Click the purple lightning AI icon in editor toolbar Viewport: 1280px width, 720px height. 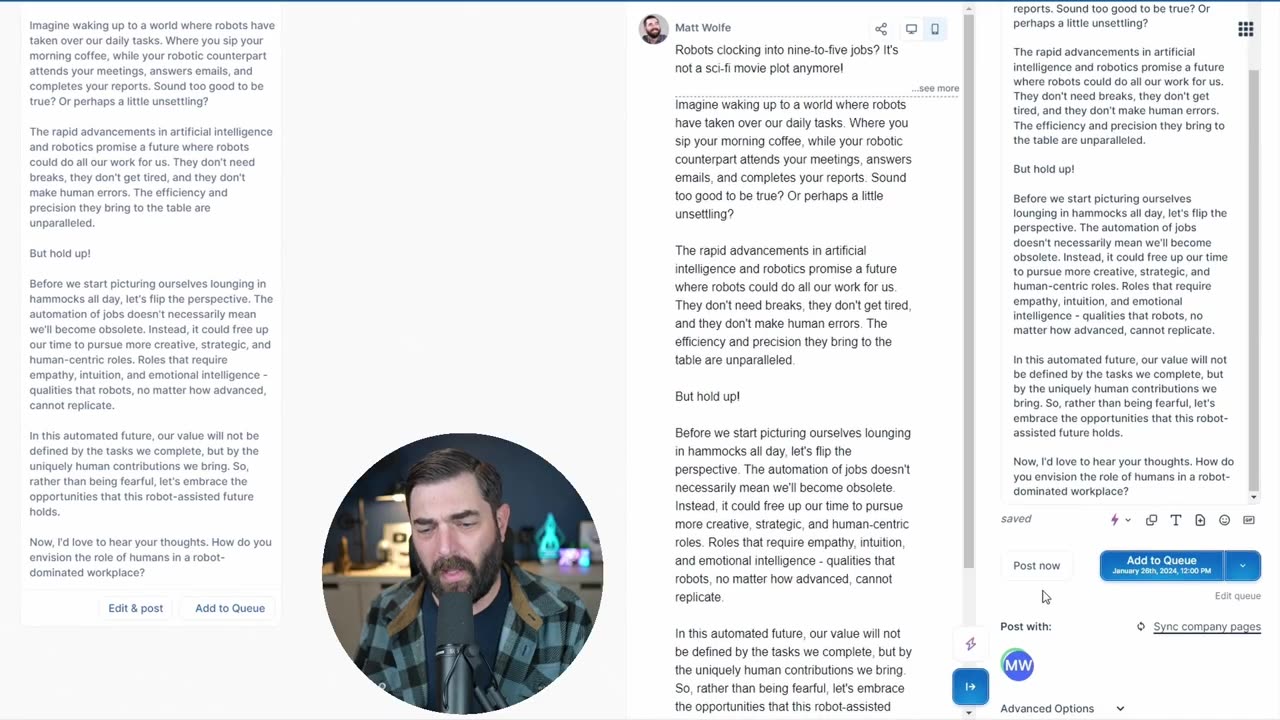click(1115, 520)
